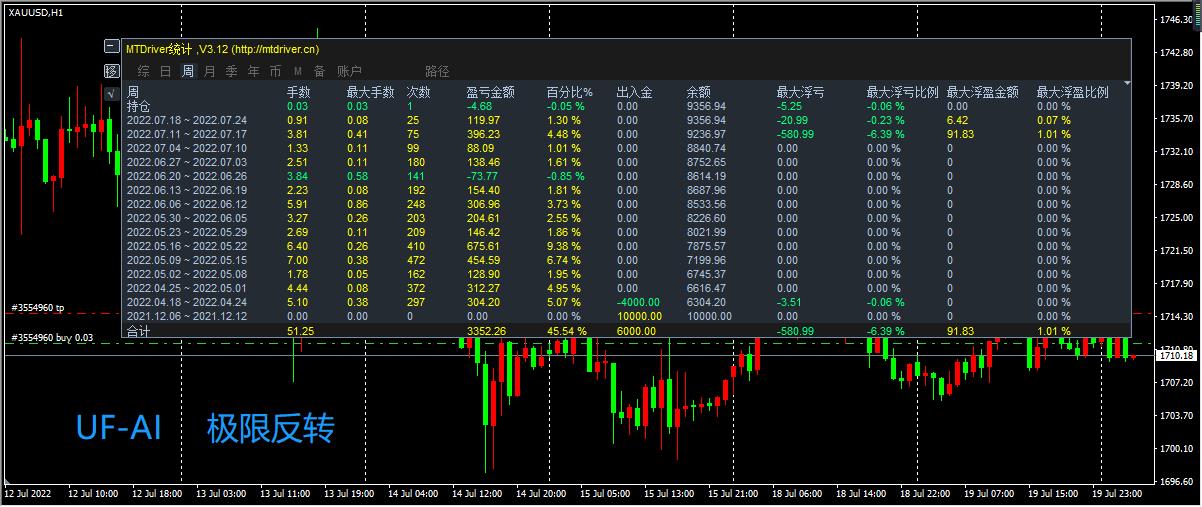Screen dimensions: 1202x507
Task: Open the 路径 path tab
Action: tap(437, 71)
